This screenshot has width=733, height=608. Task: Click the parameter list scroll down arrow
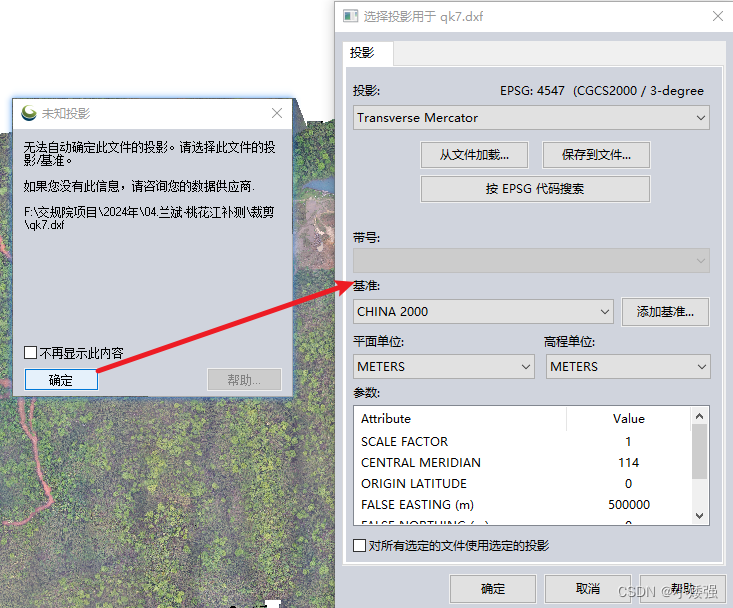click(x=699, y=516)
